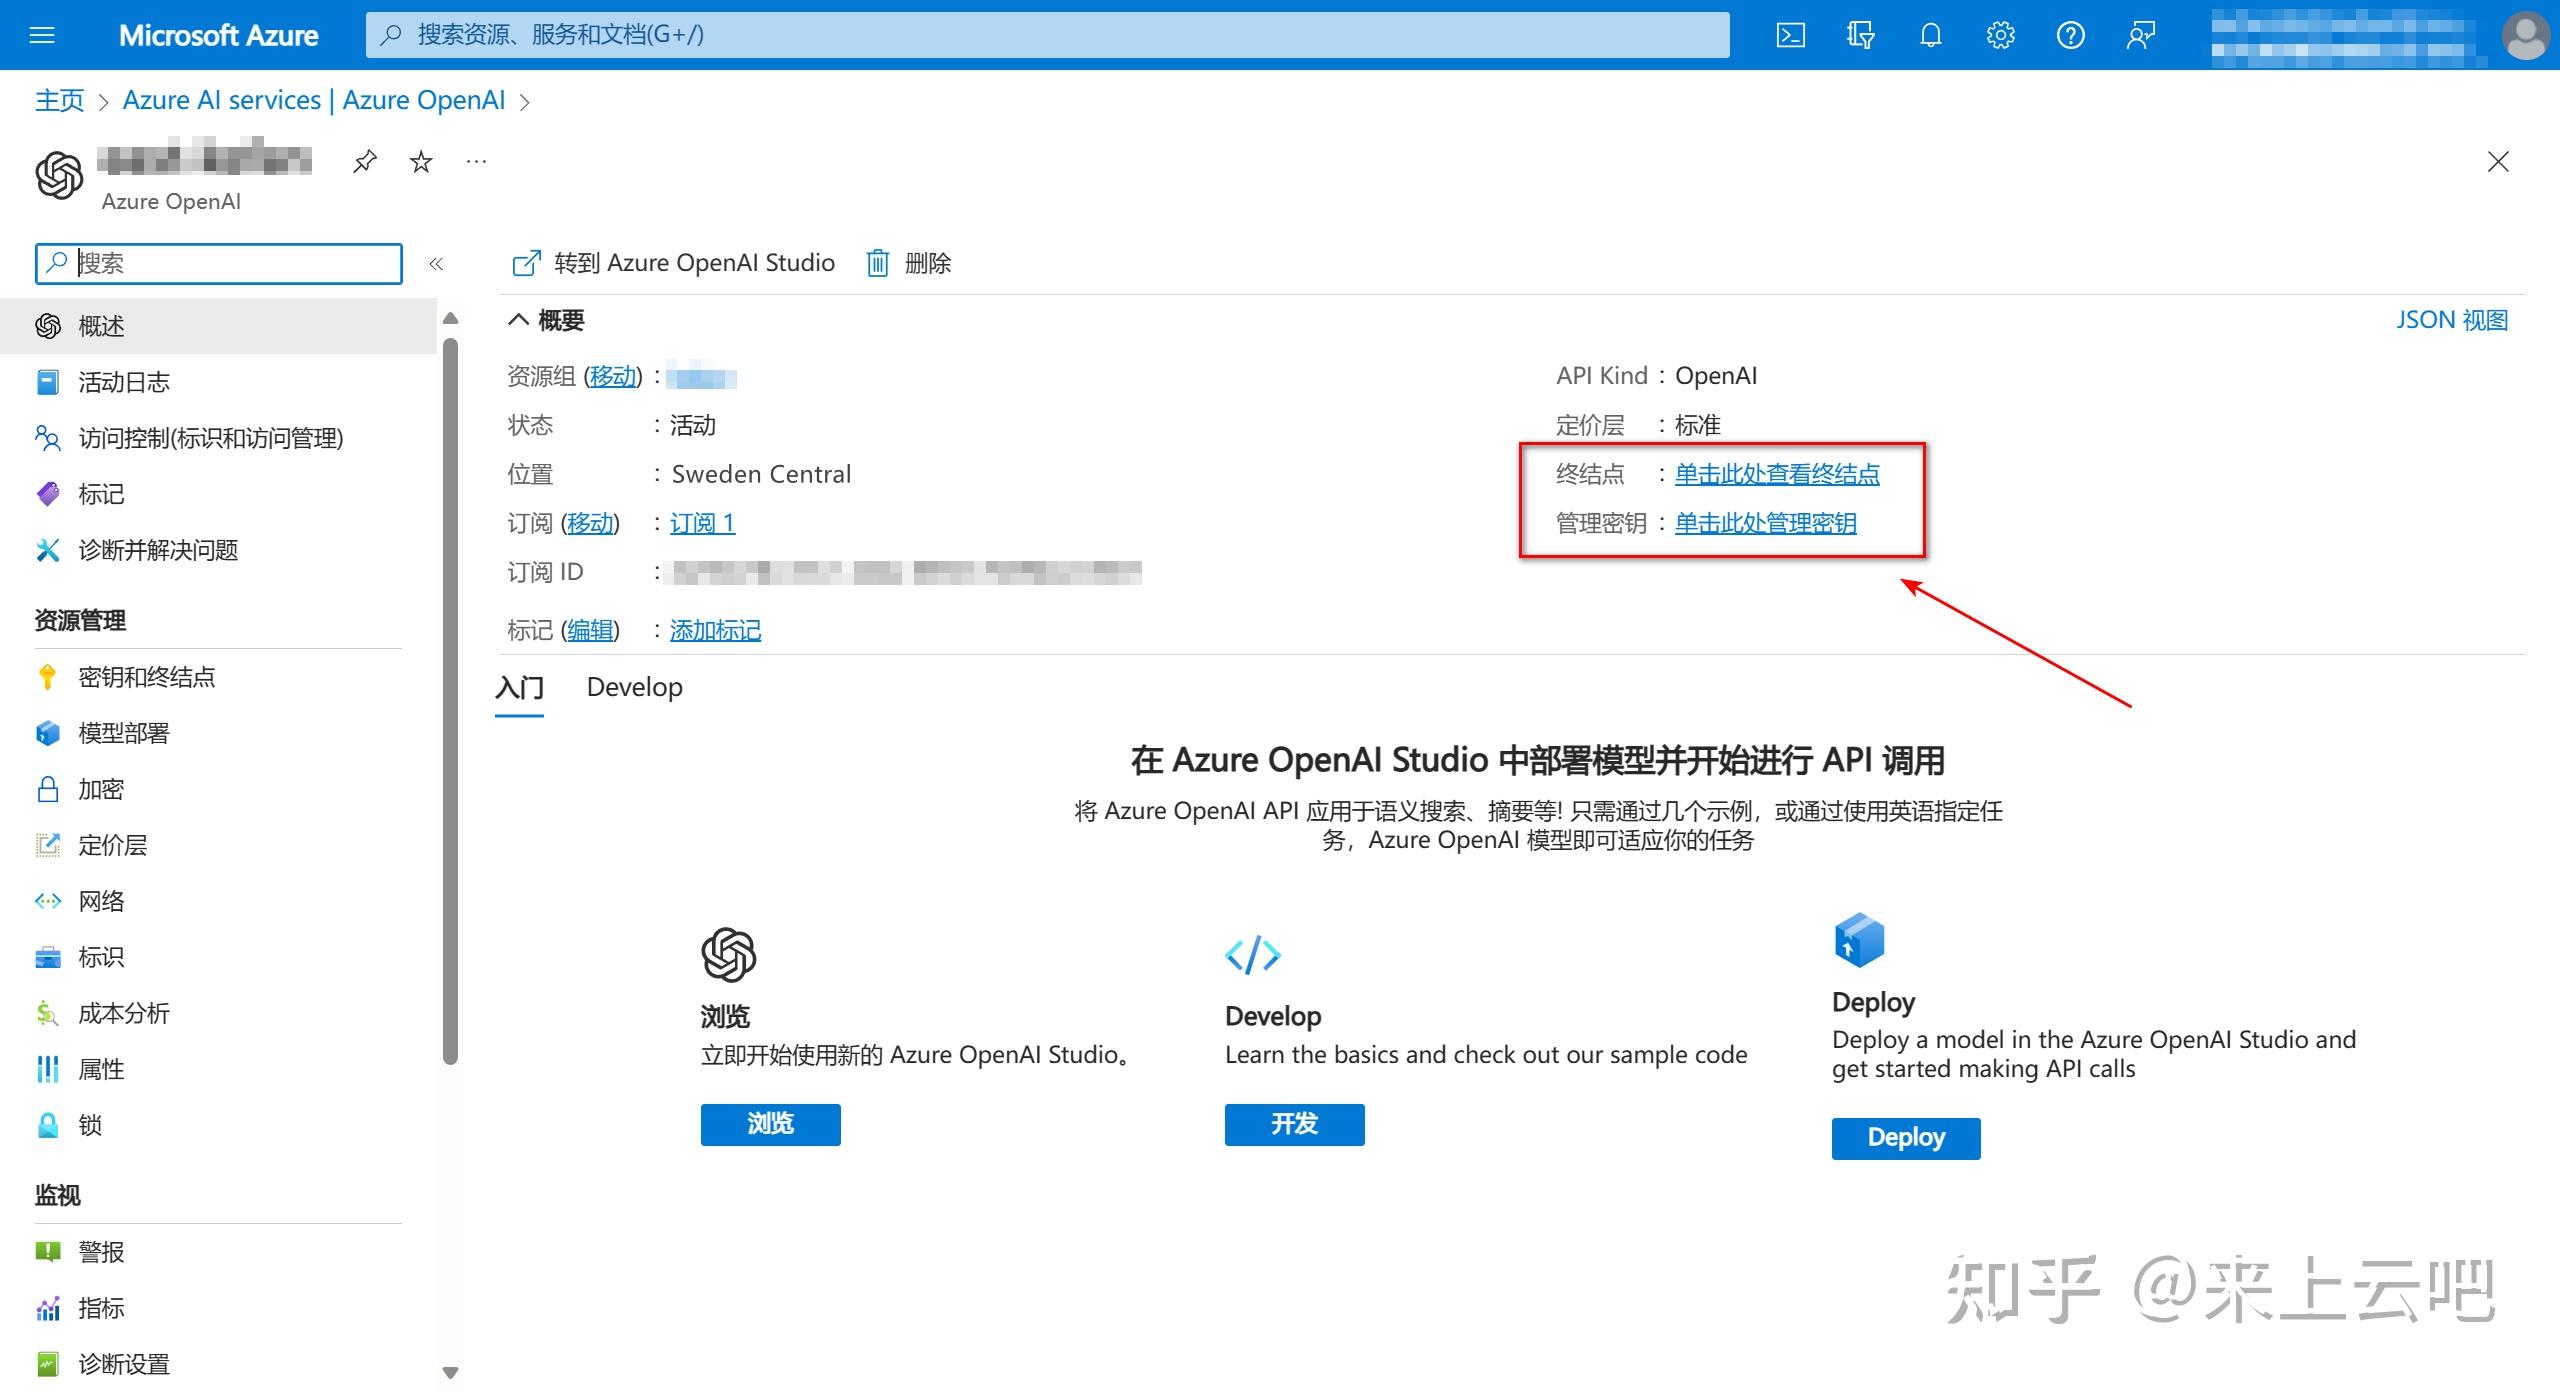The height and width of the screenshot is (1392, 2560).
Task: Click sidebar scrollbar down arrow
Action: pyautogui.click(x=450, y=1372)
